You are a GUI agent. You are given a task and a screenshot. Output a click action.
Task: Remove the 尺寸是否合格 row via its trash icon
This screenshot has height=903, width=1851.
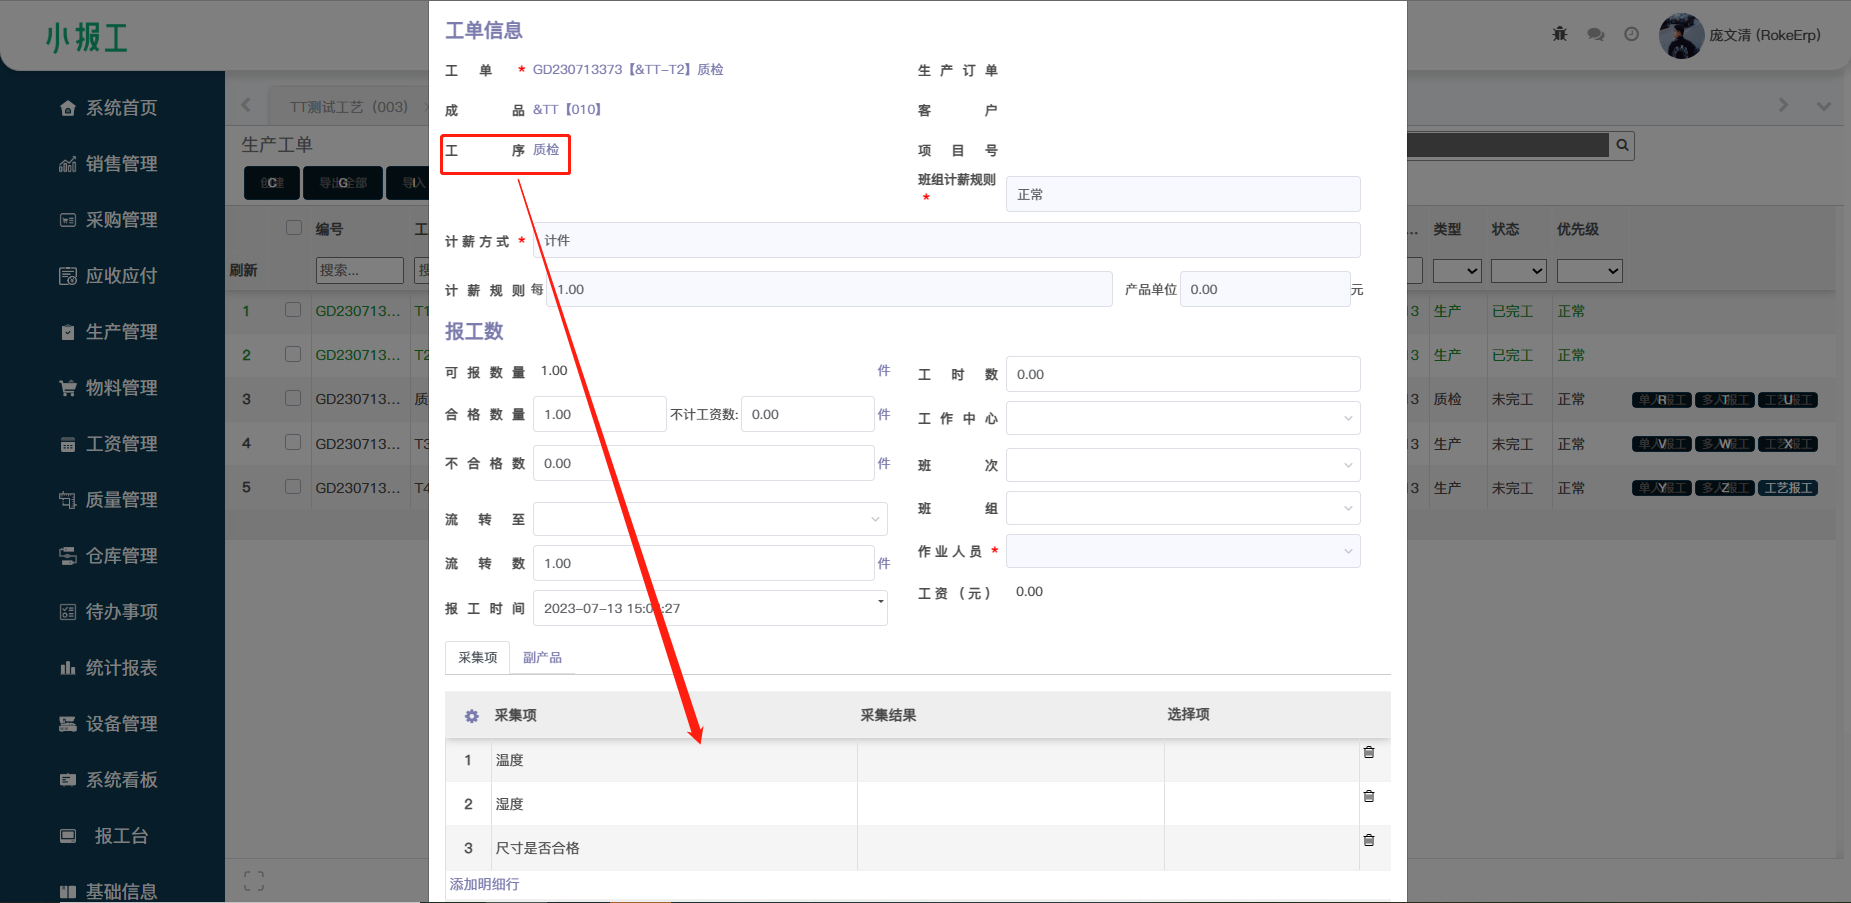[1369, 840]
